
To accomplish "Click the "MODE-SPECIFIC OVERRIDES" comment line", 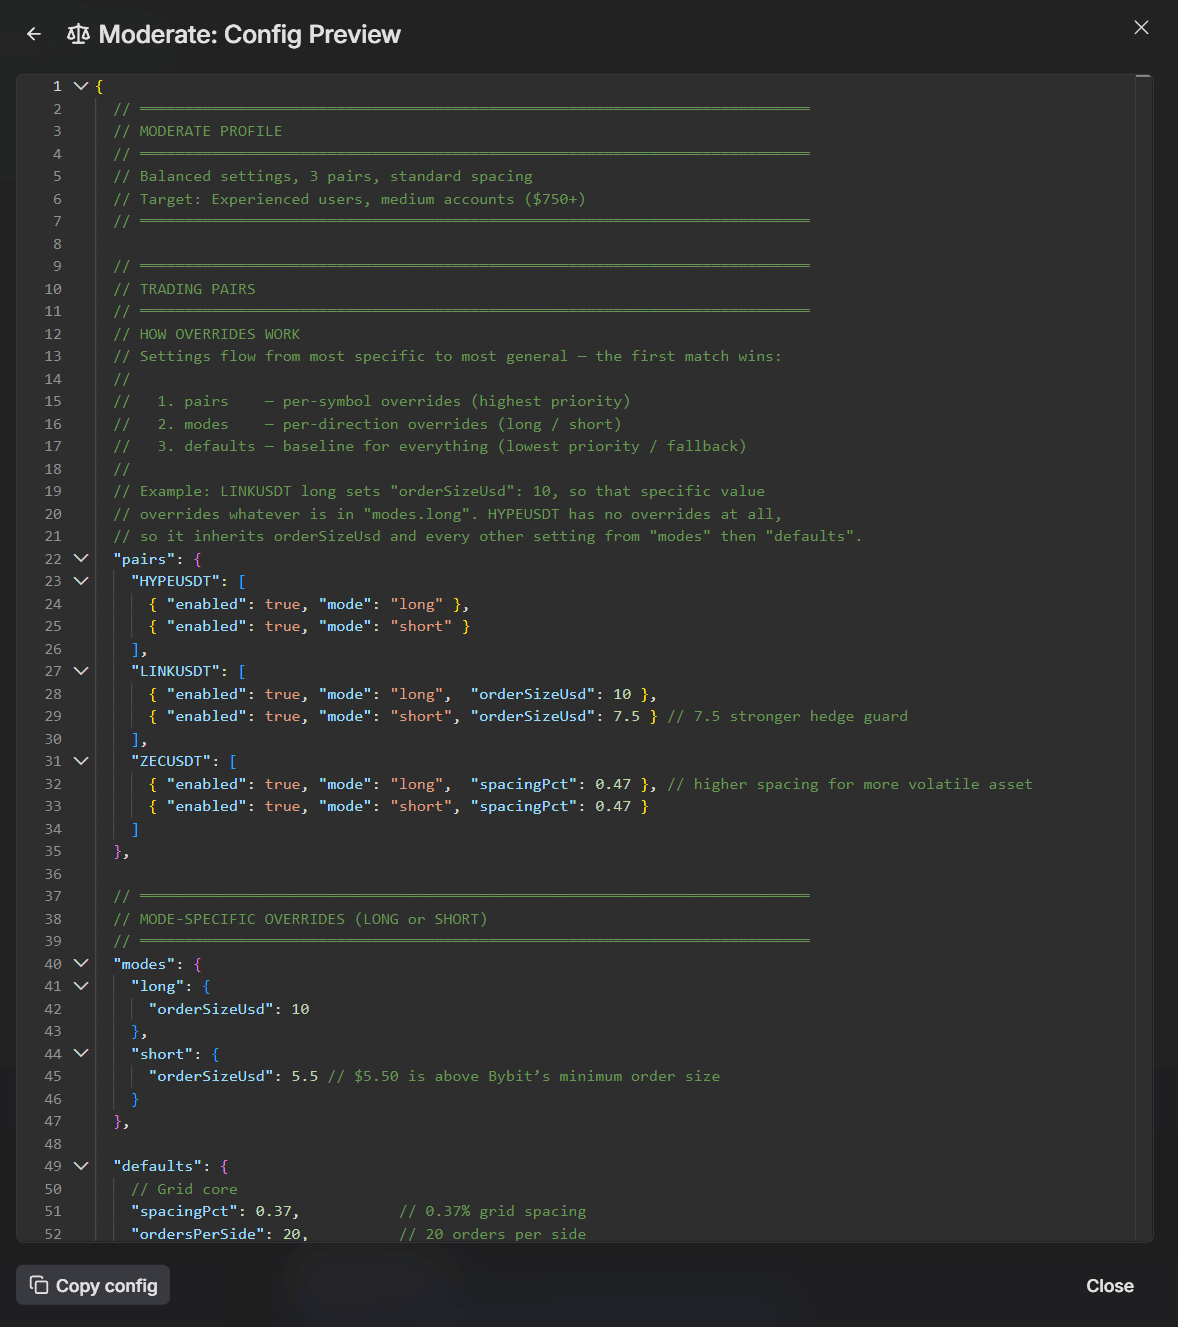I will [x=300, y=919].
